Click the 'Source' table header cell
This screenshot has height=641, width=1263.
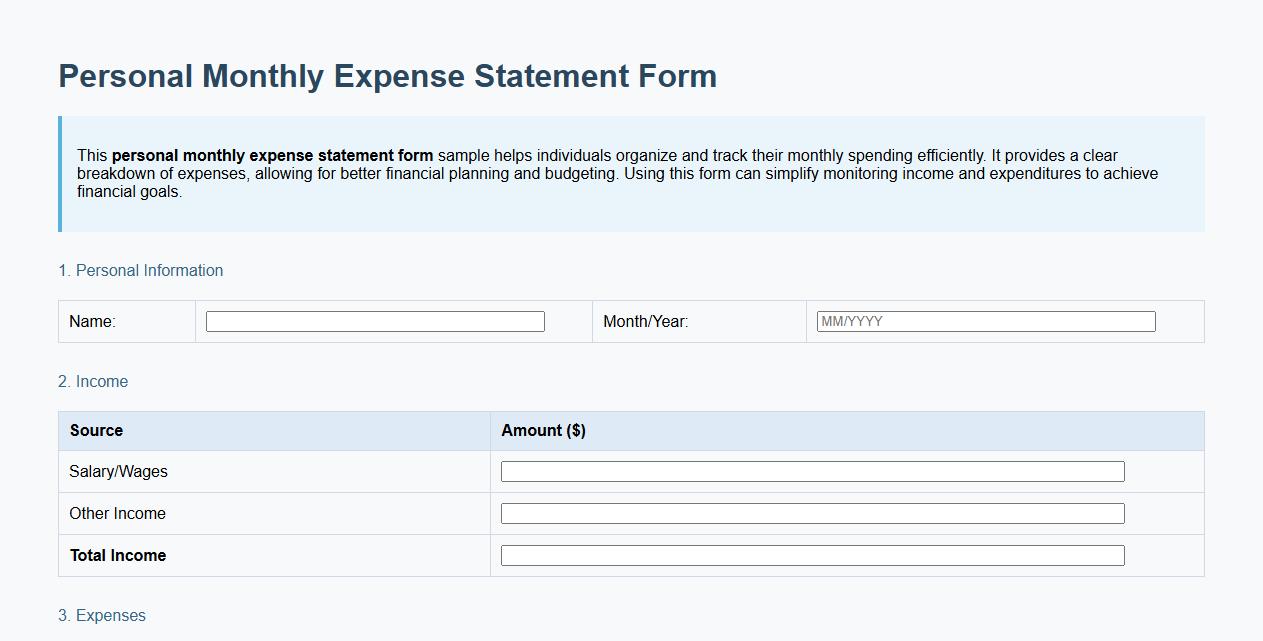95,430
